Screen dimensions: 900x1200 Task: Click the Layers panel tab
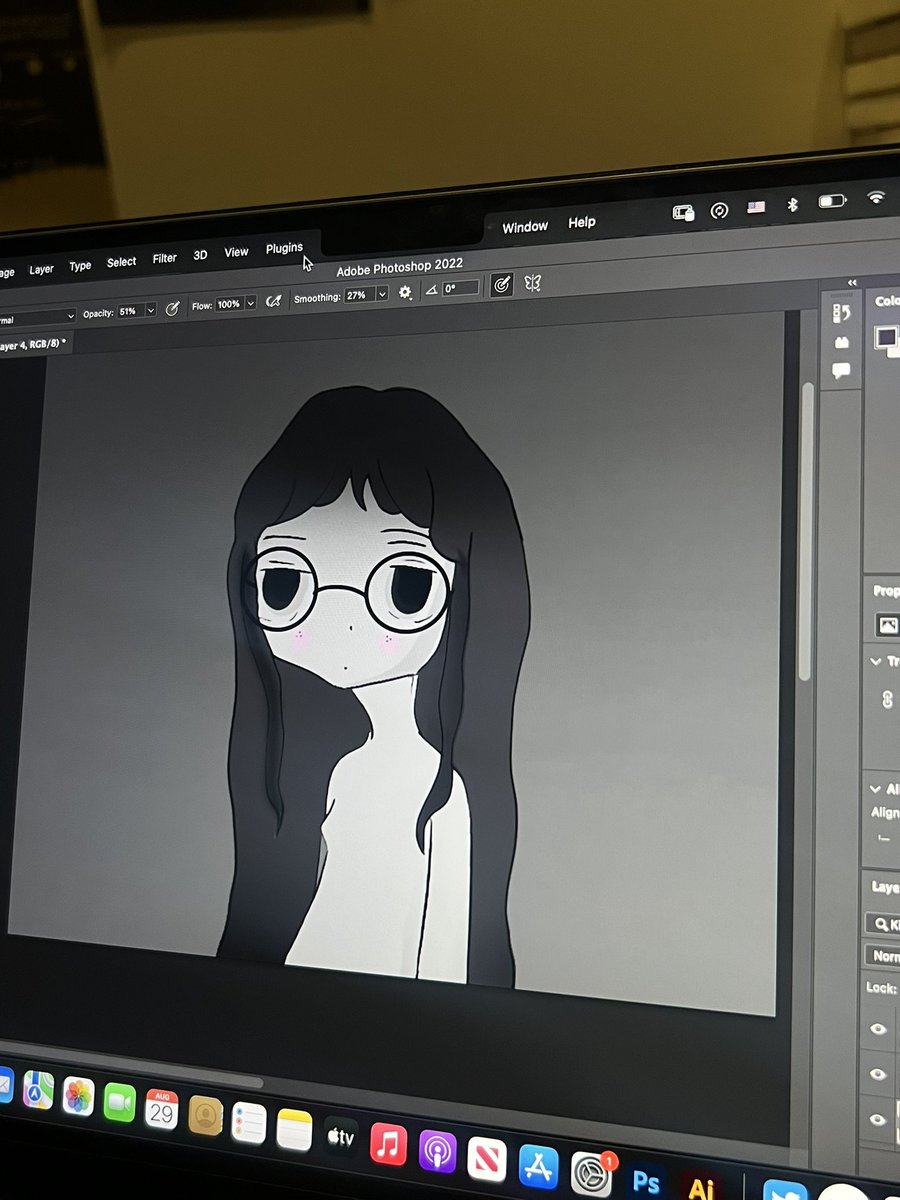click(884, 886)
